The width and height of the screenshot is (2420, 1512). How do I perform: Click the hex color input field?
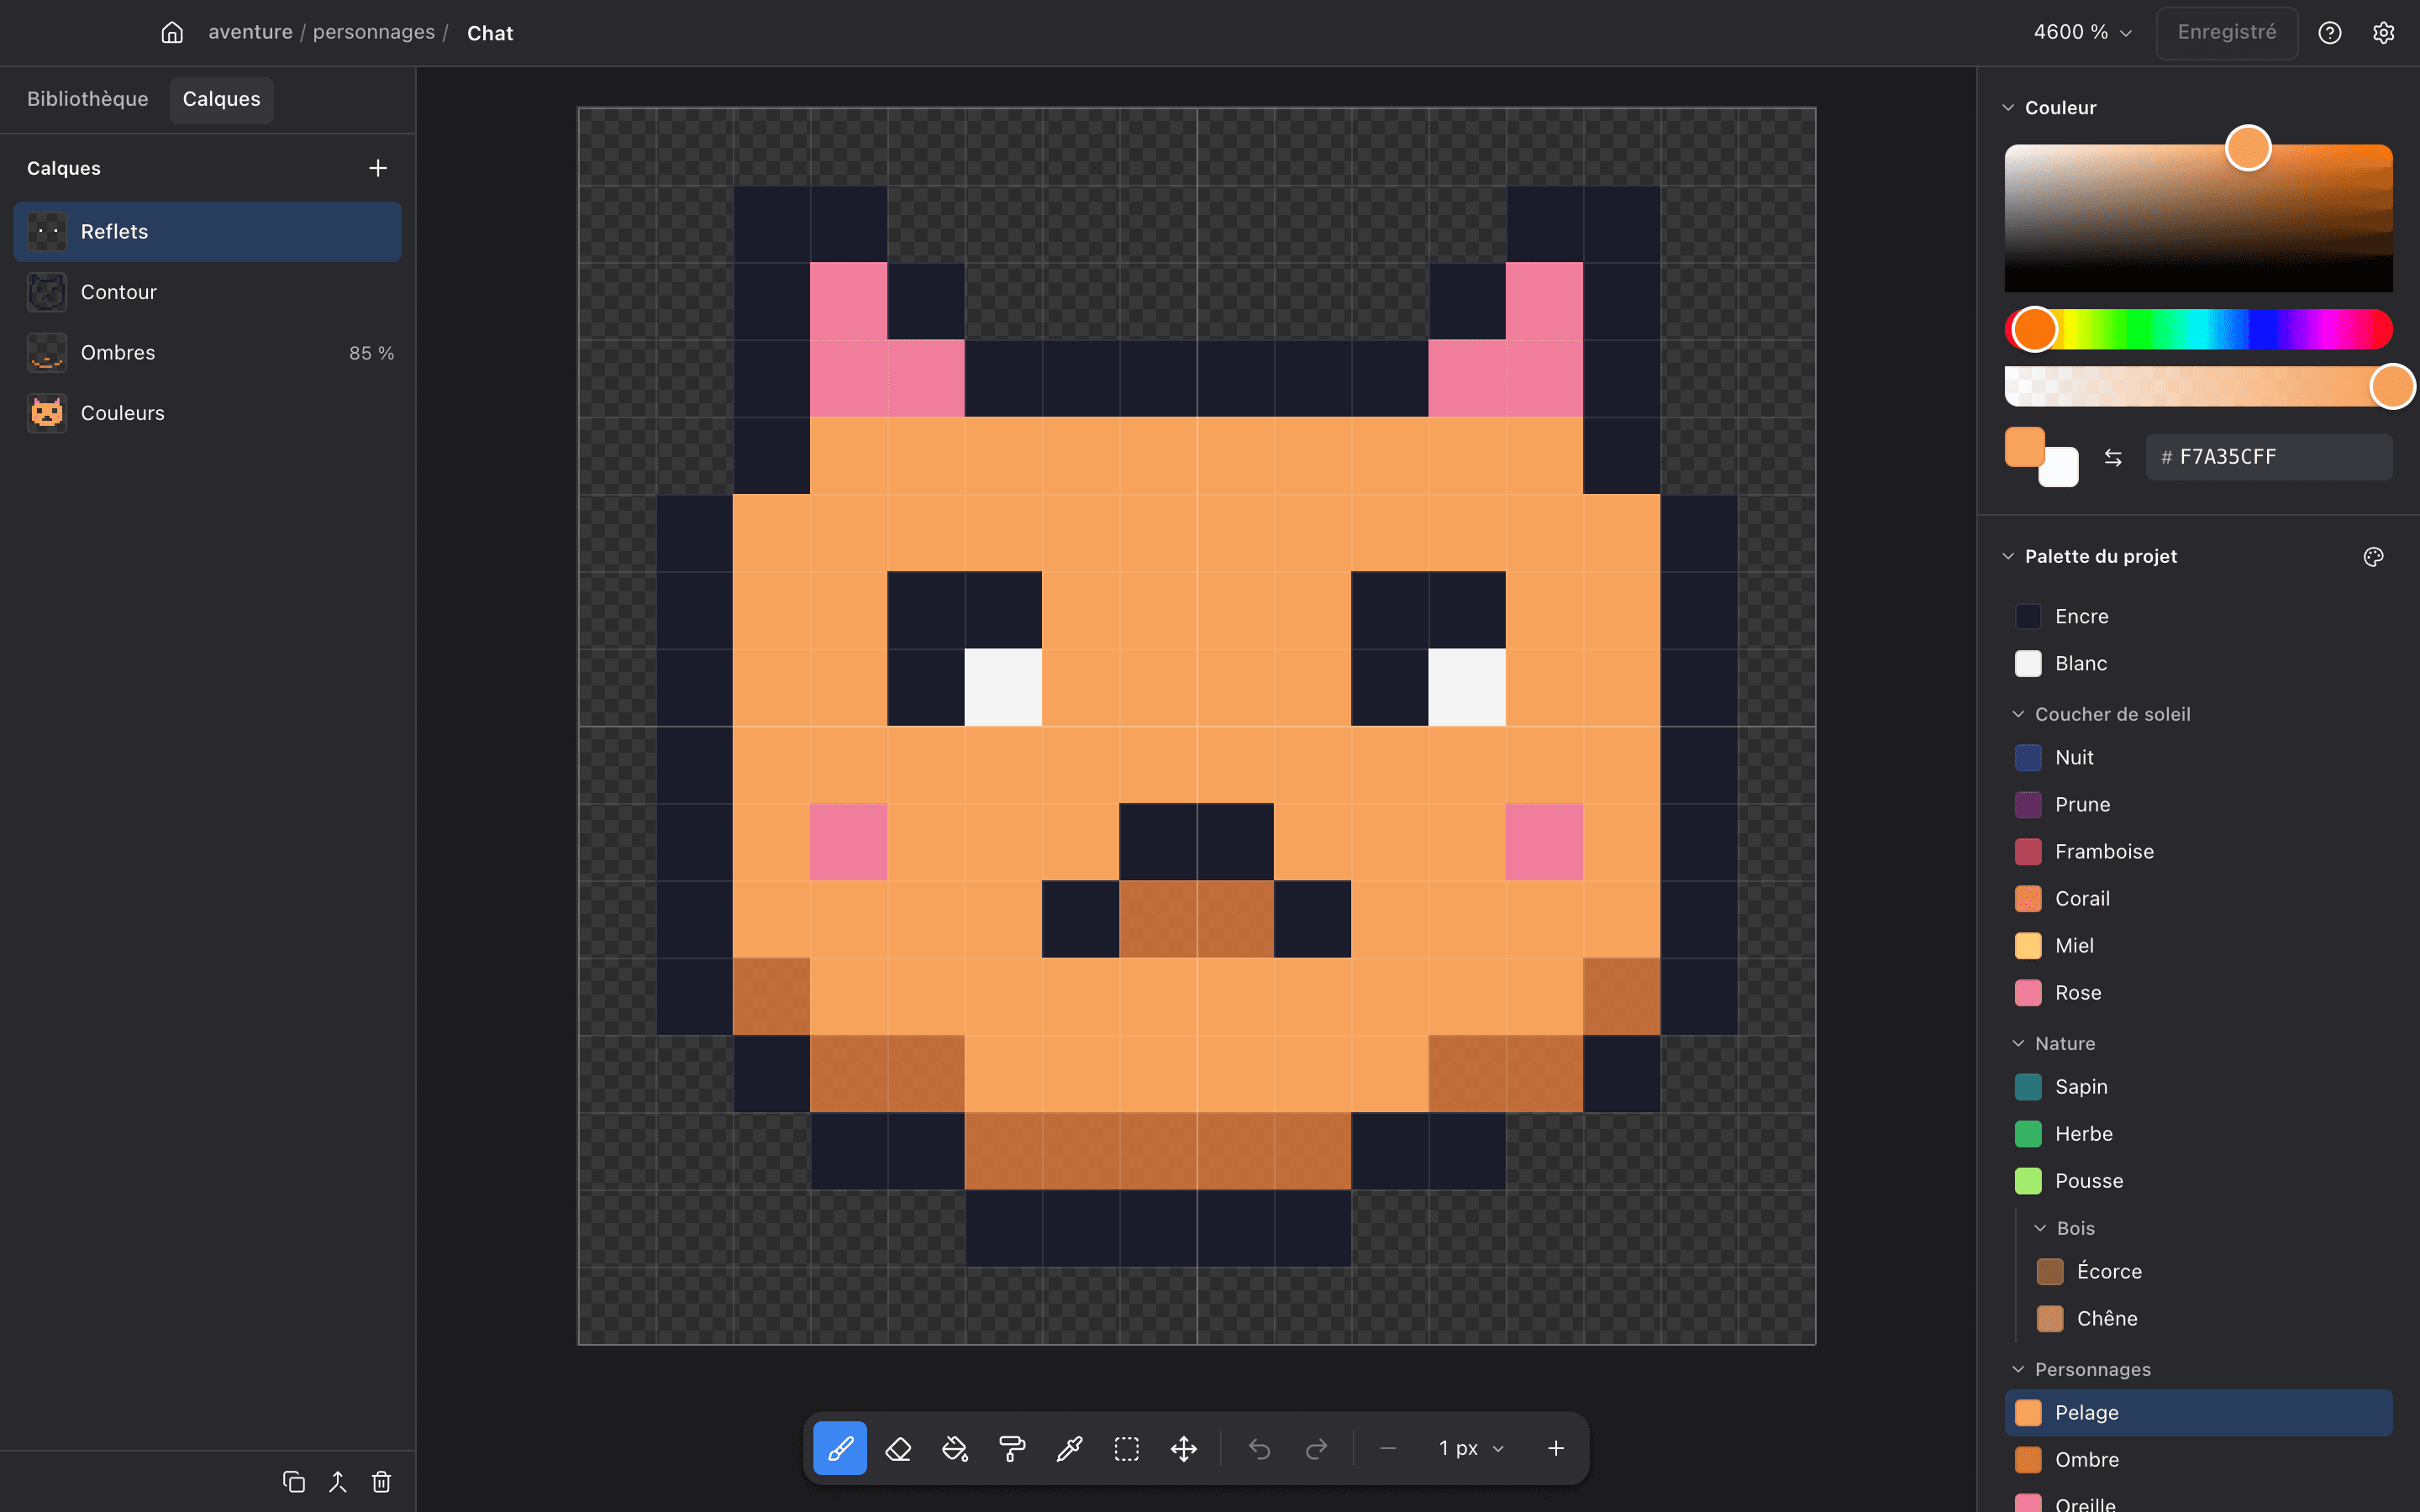click(x=2269, y=457)
